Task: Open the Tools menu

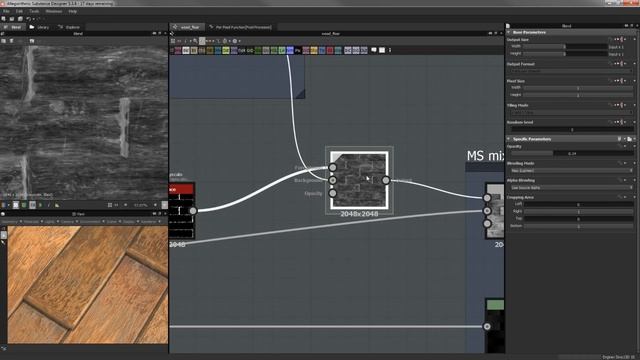Action: tap(34, 11)
